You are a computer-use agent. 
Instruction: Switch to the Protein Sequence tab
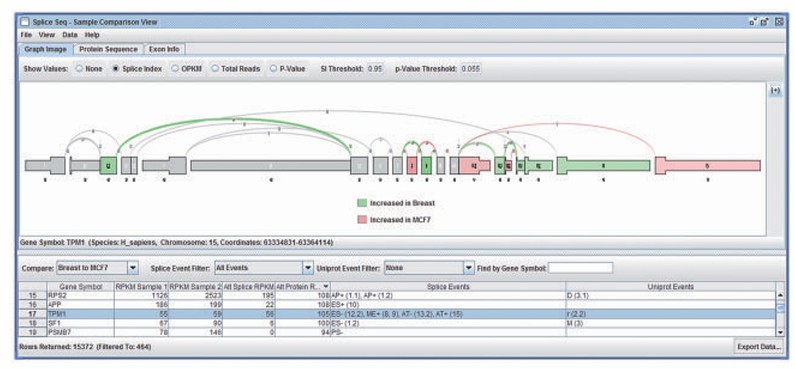(x=108, y=49)
